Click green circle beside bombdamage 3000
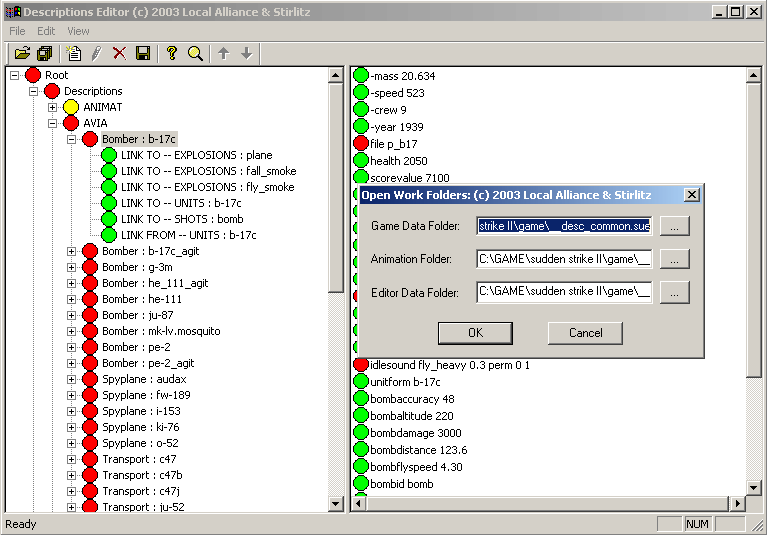767x535 pixels. (x=361, y=433)
